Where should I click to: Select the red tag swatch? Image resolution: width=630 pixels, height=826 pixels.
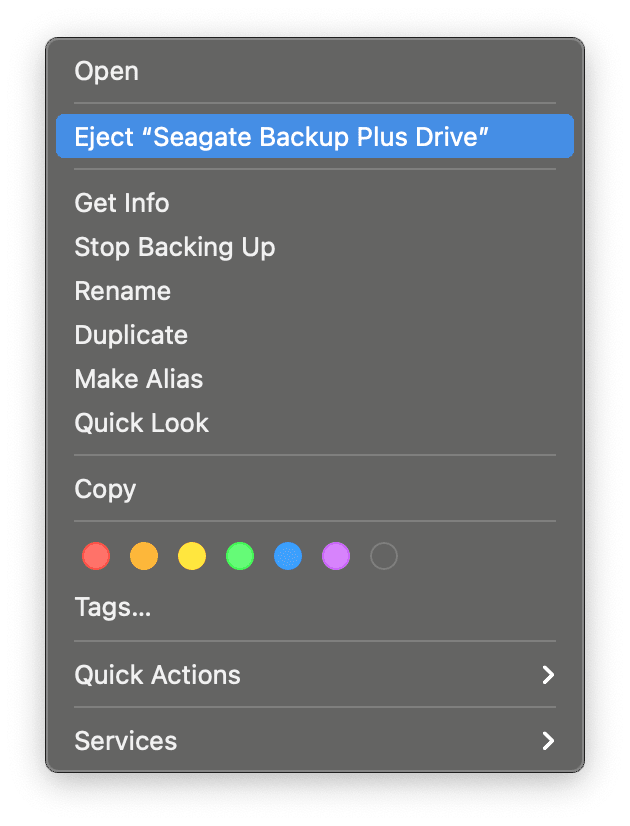pyautogui.click(x=95, y=556)
